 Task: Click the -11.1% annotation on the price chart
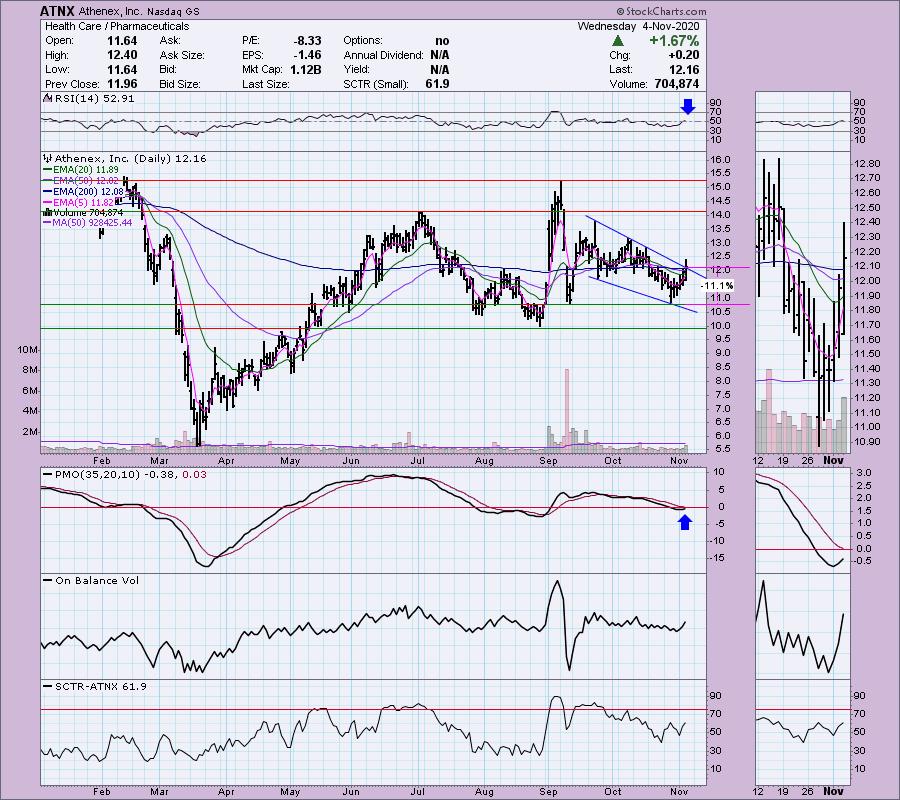(x=717, y=286)
